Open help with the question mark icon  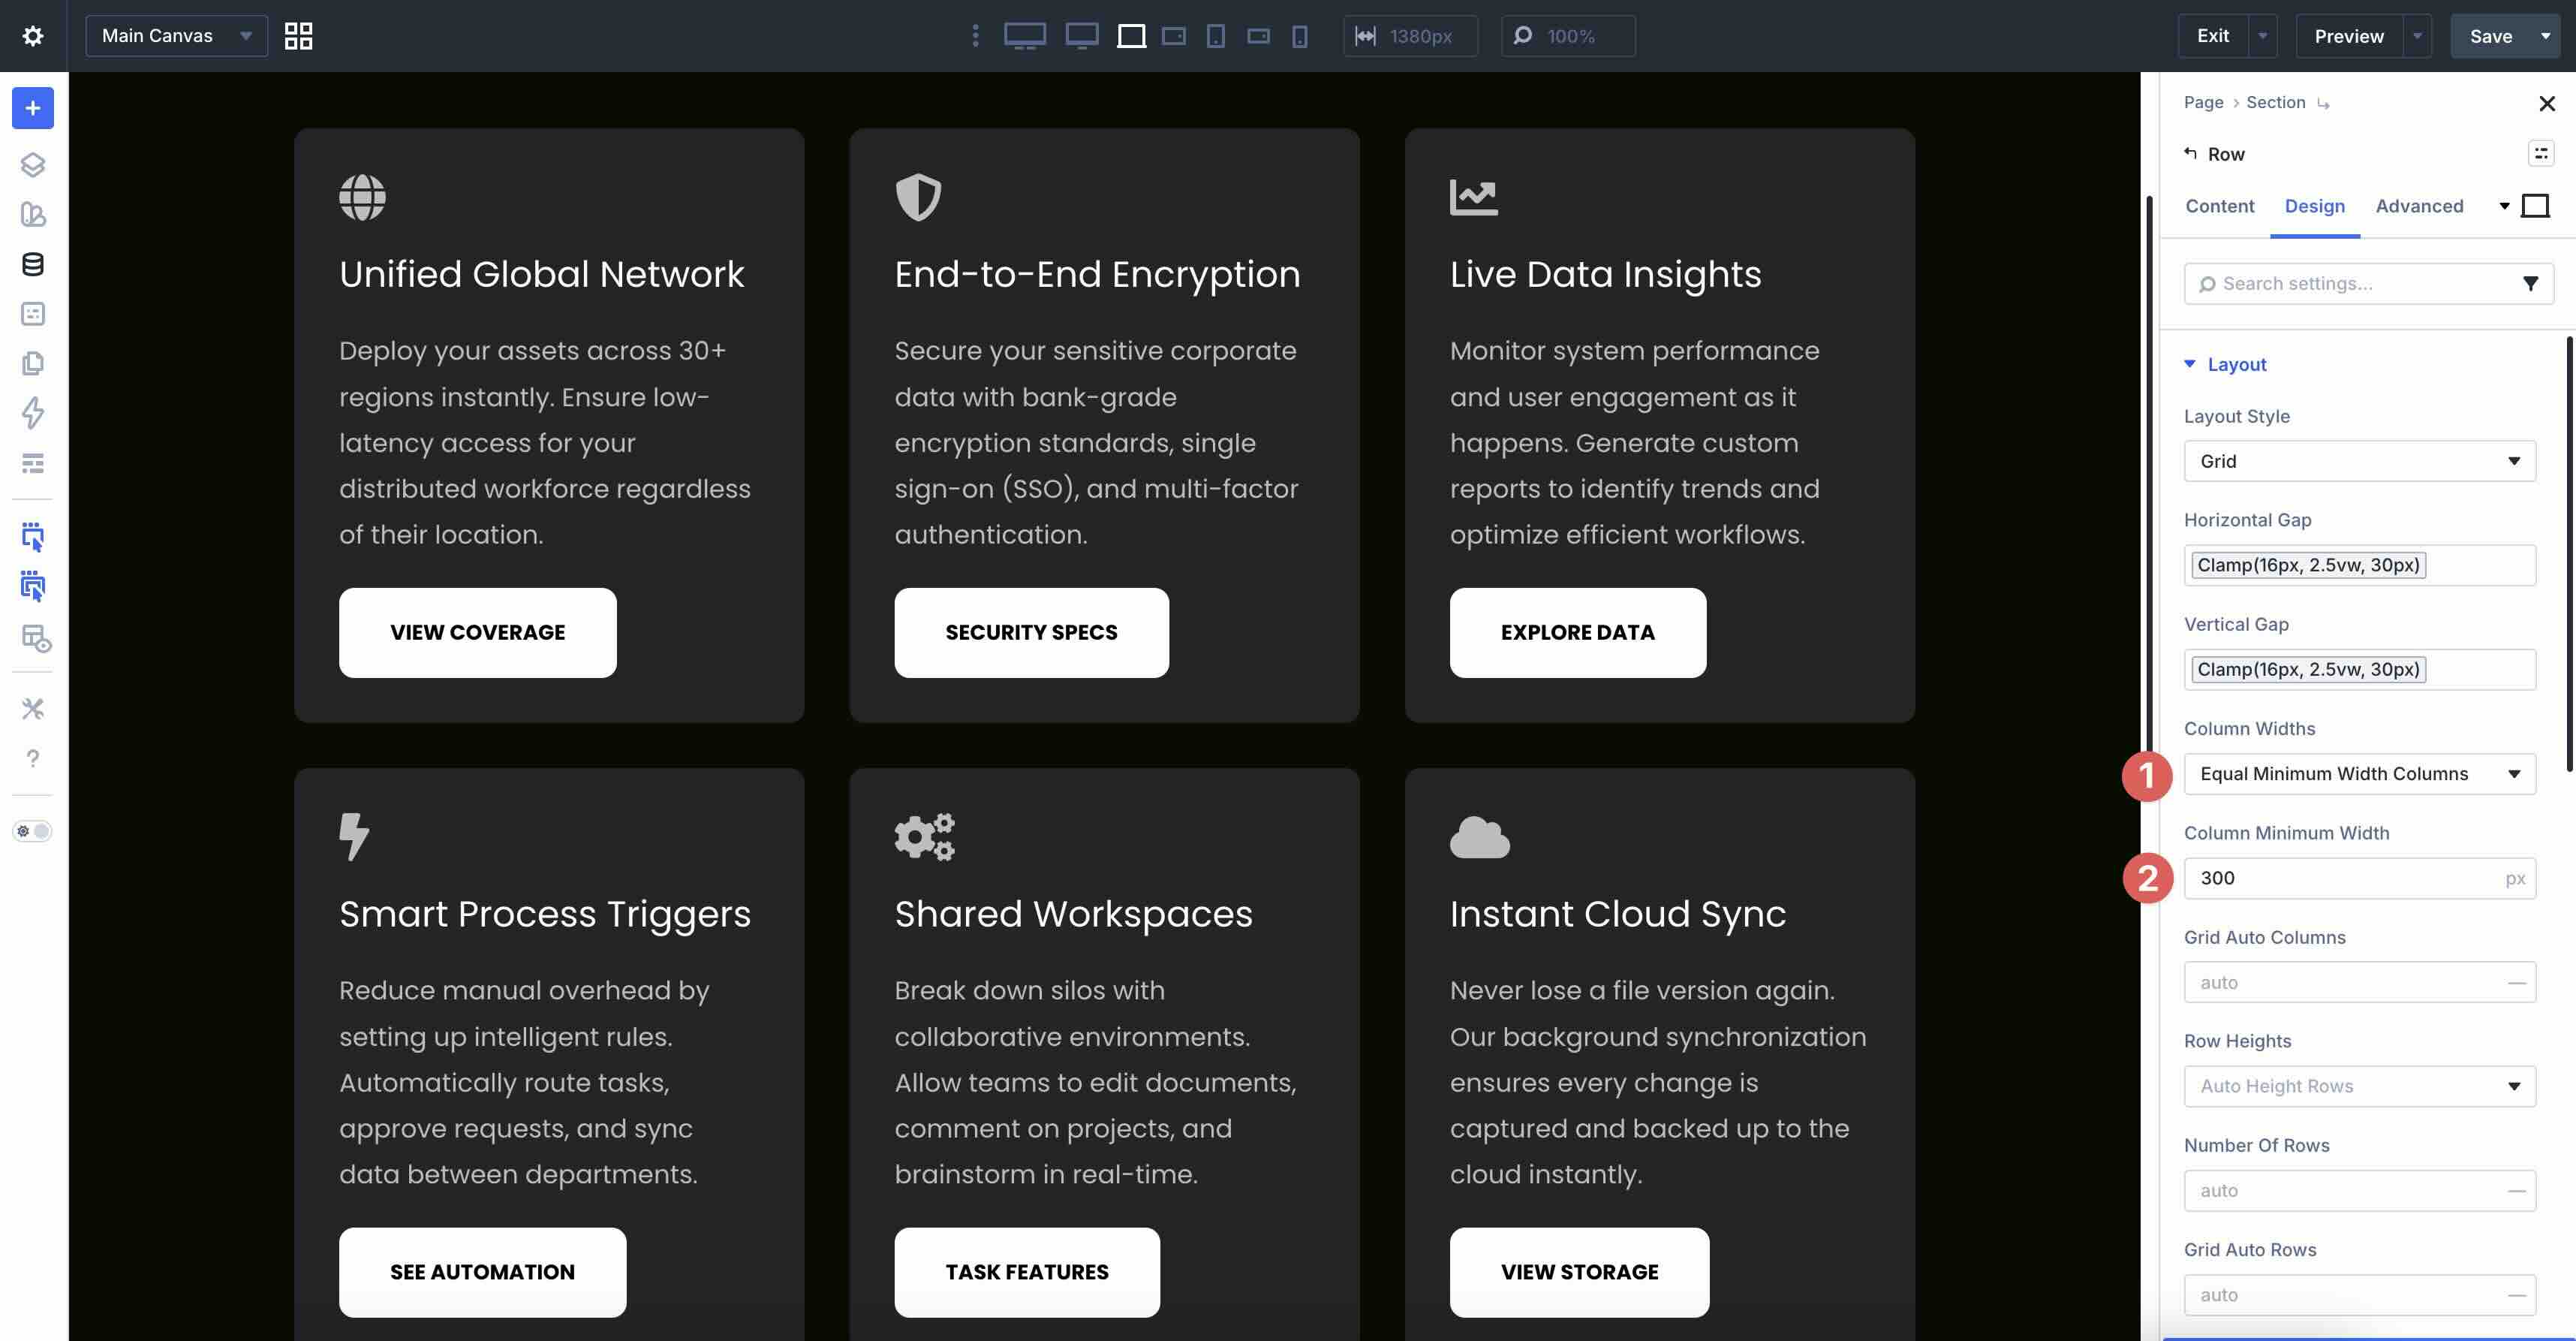tap(33, 758)
